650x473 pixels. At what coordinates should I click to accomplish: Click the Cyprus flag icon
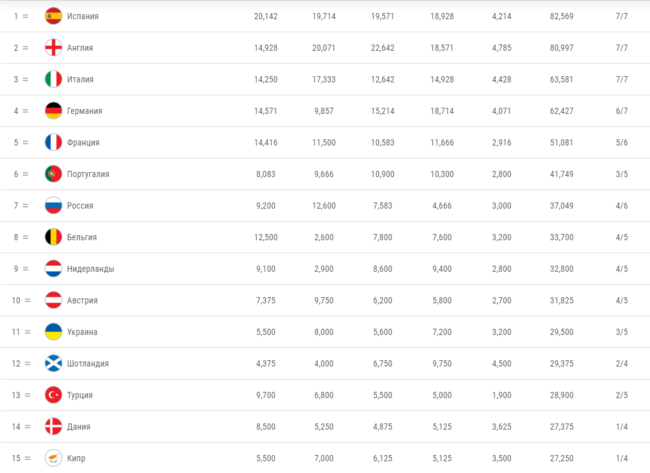(x=53, y=458)
